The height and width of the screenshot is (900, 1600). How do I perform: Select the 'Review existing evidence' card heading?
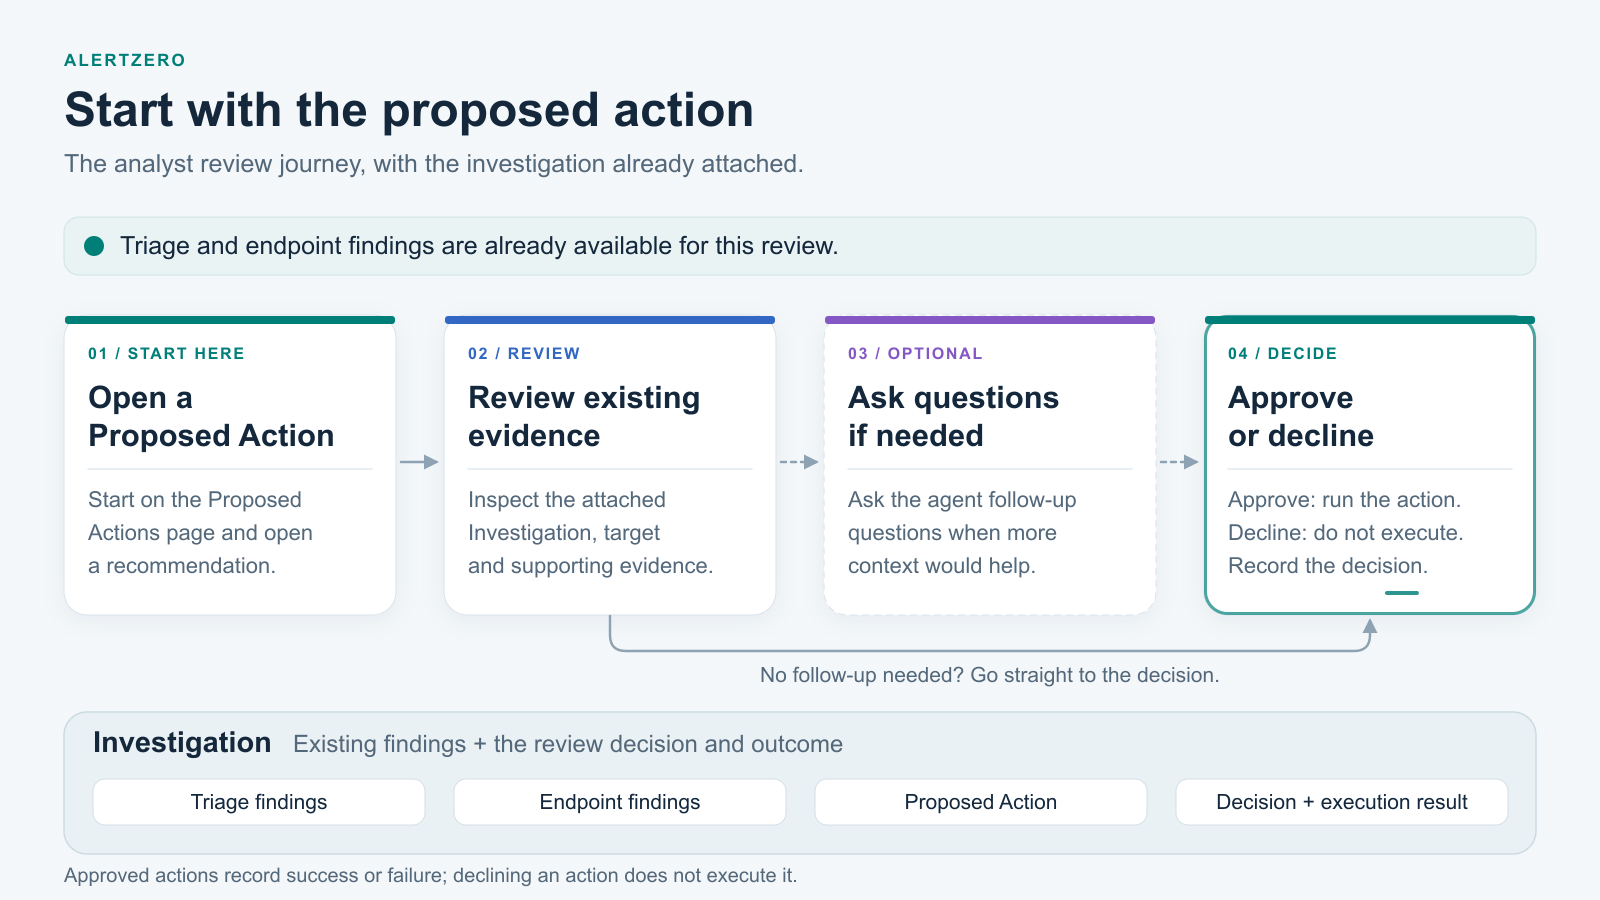(584, 417)
